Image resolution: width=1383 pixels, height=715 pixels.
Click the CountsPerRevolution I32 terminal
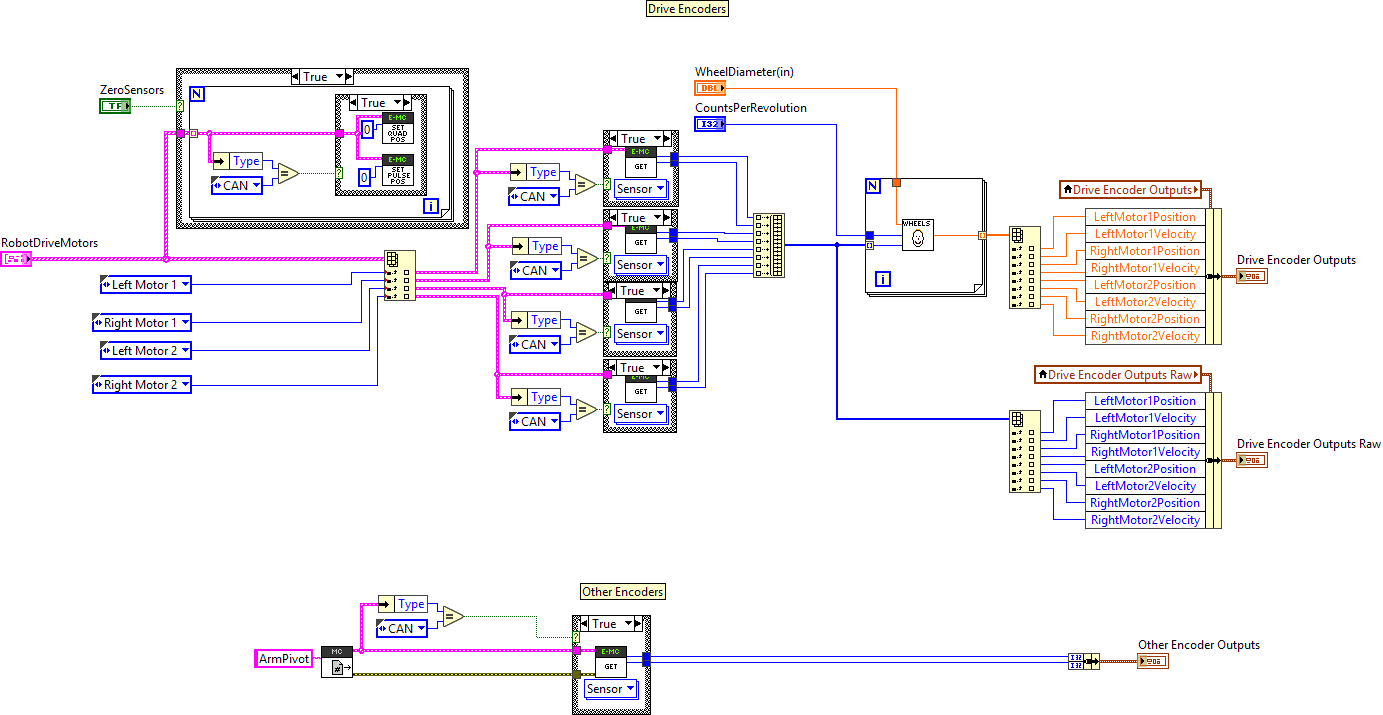[709, 123]
